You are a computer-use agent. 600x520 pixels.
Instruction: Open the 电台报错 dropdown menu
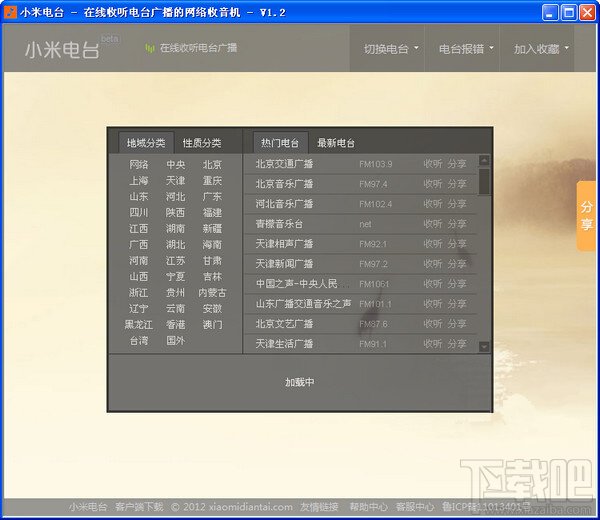(x=466, y=49)
